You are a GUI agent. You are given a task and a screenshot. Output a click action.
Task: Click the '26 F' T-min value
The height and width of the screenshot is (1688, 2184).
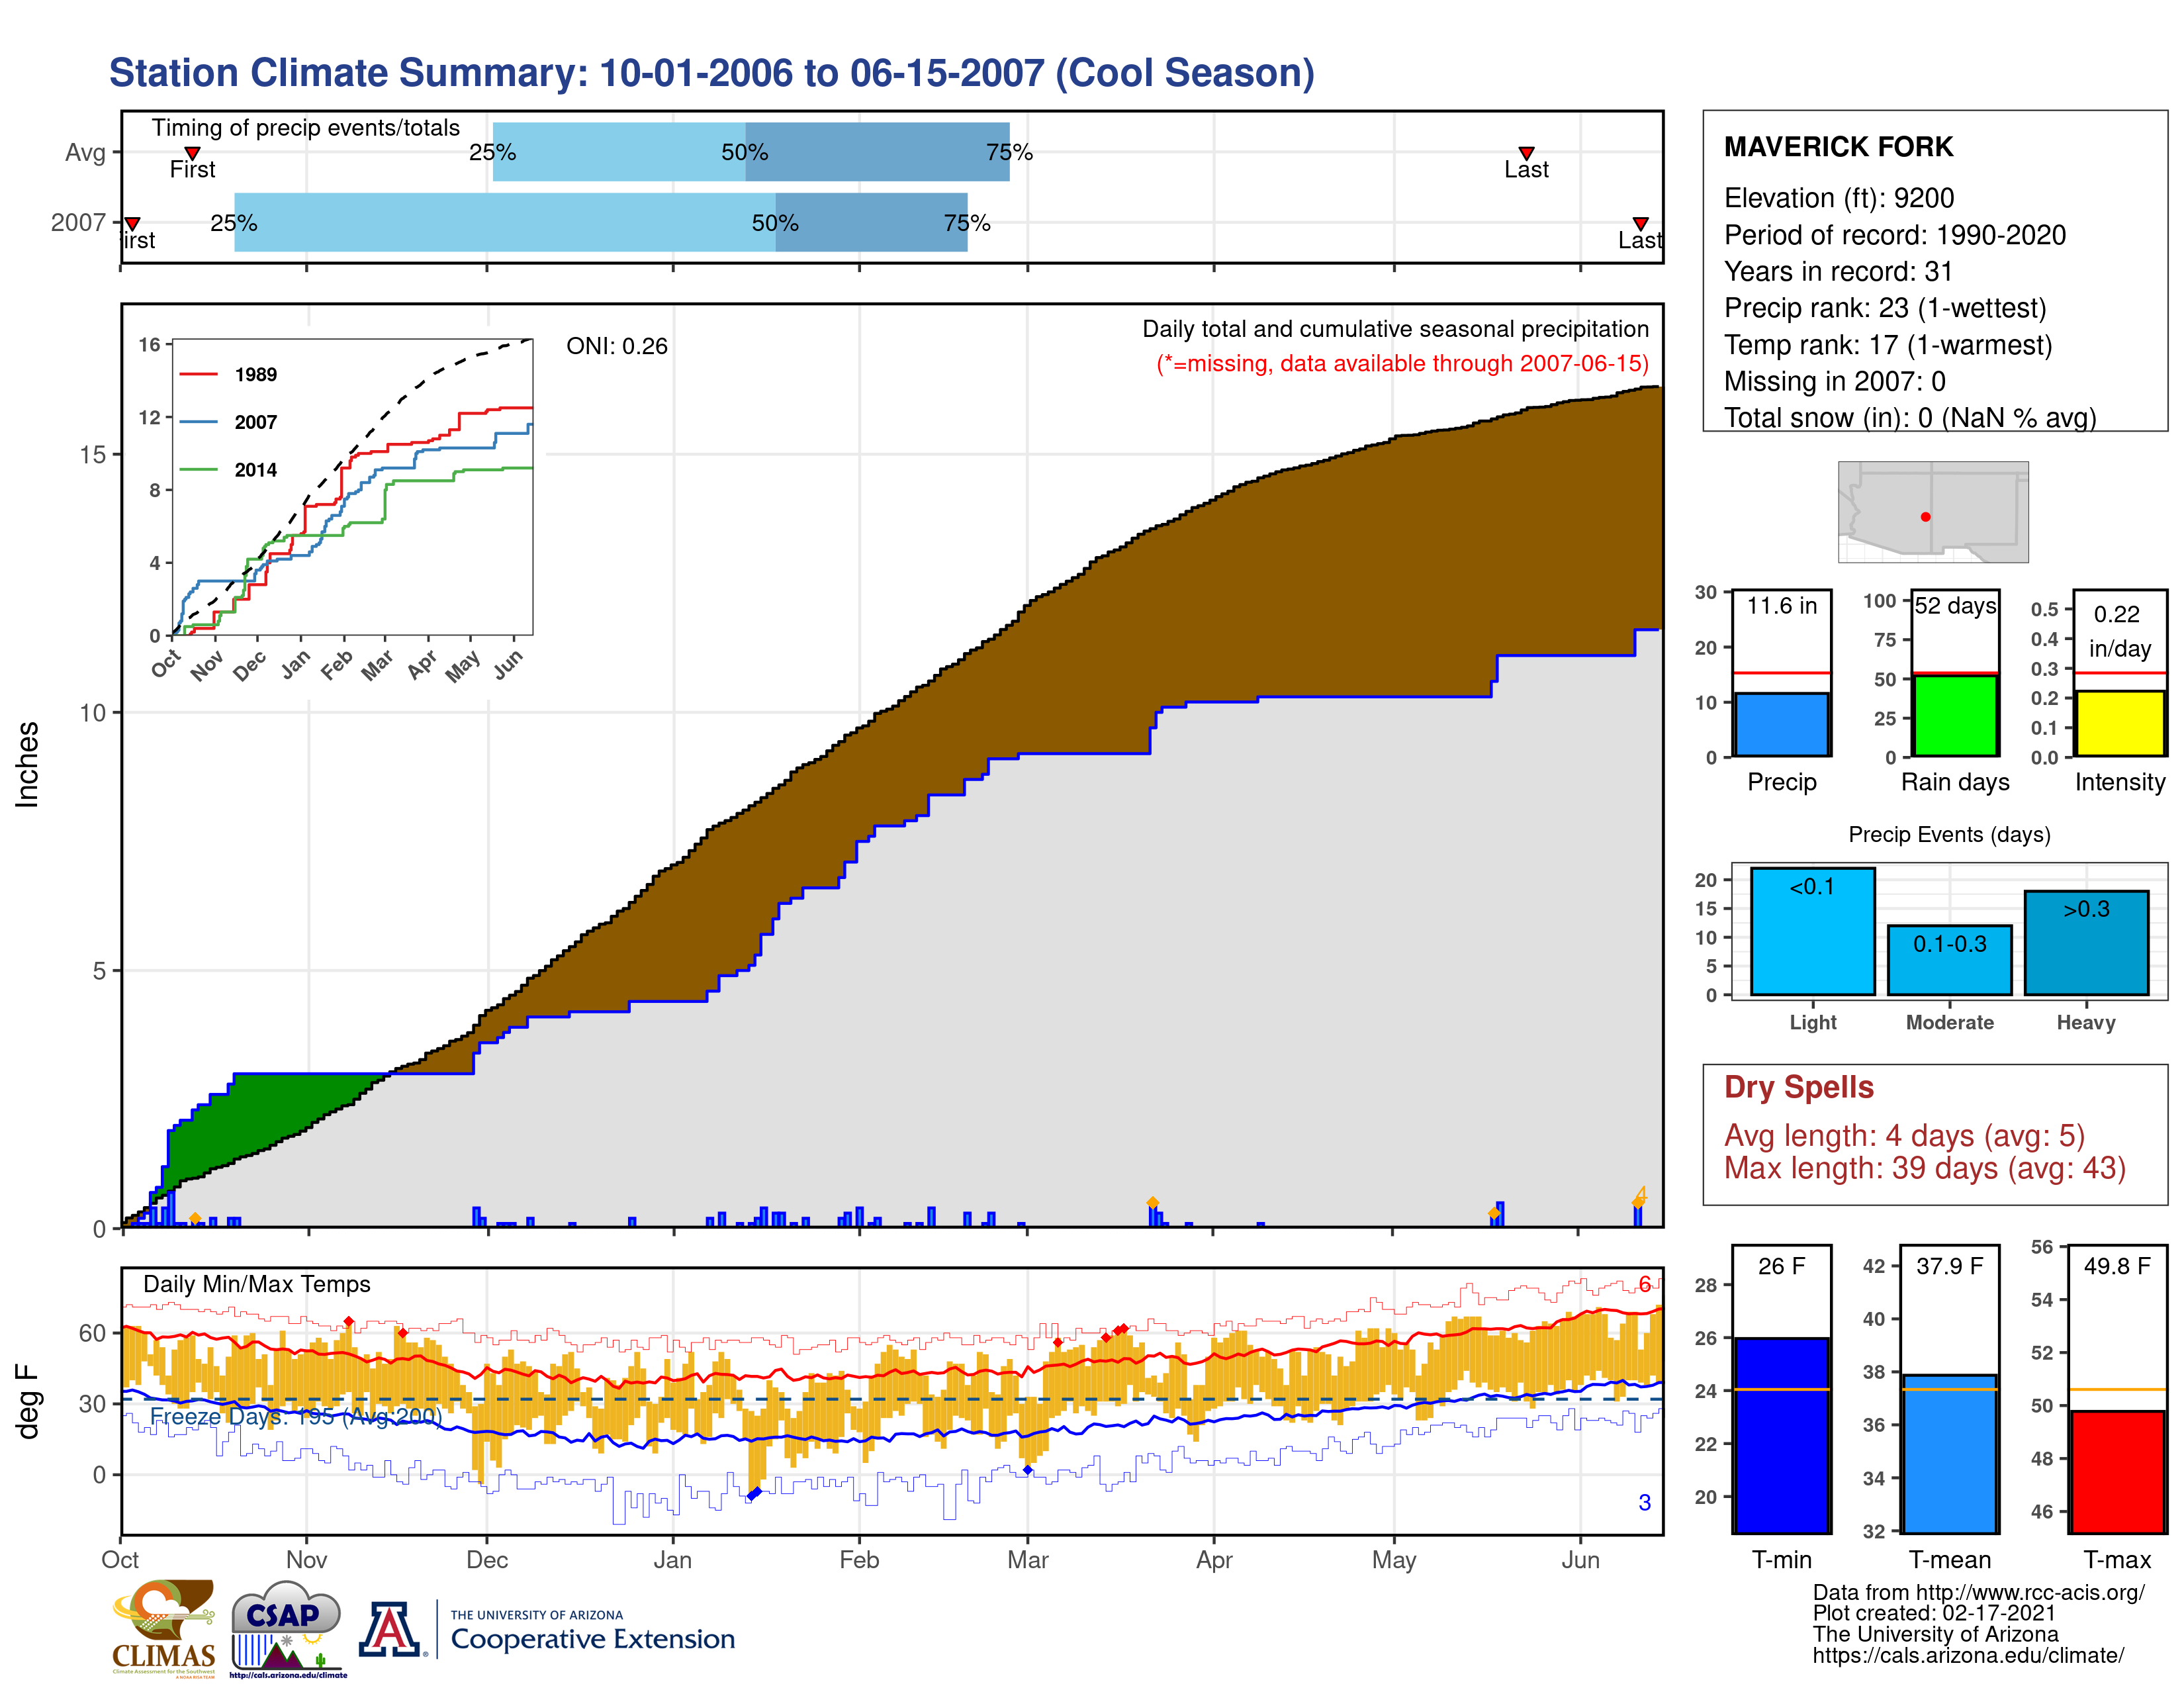1781,1266
